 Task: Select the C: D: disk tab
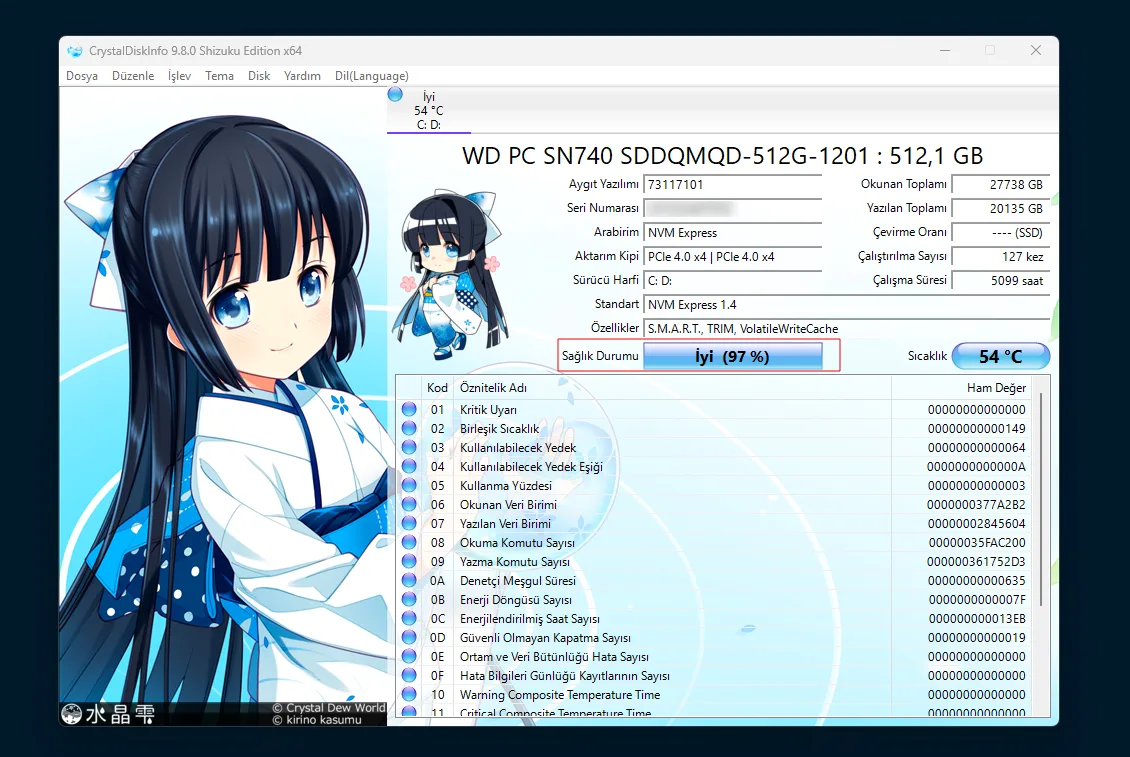[x=429, y=110]
